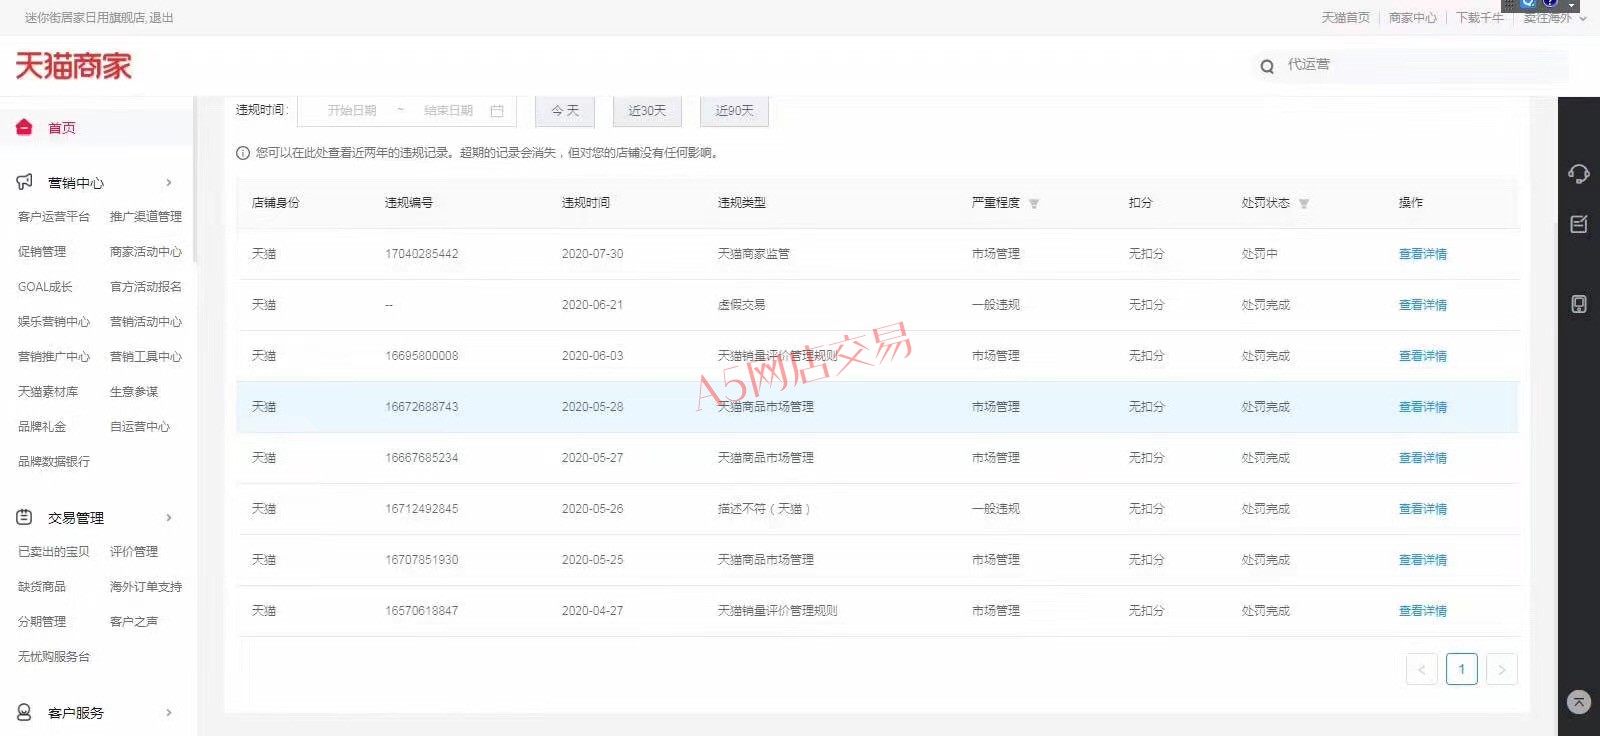Click the 天猫商家 logo
Image resolution: width=1600 pixels, height=736 pixels.
(x=73, y=66)
